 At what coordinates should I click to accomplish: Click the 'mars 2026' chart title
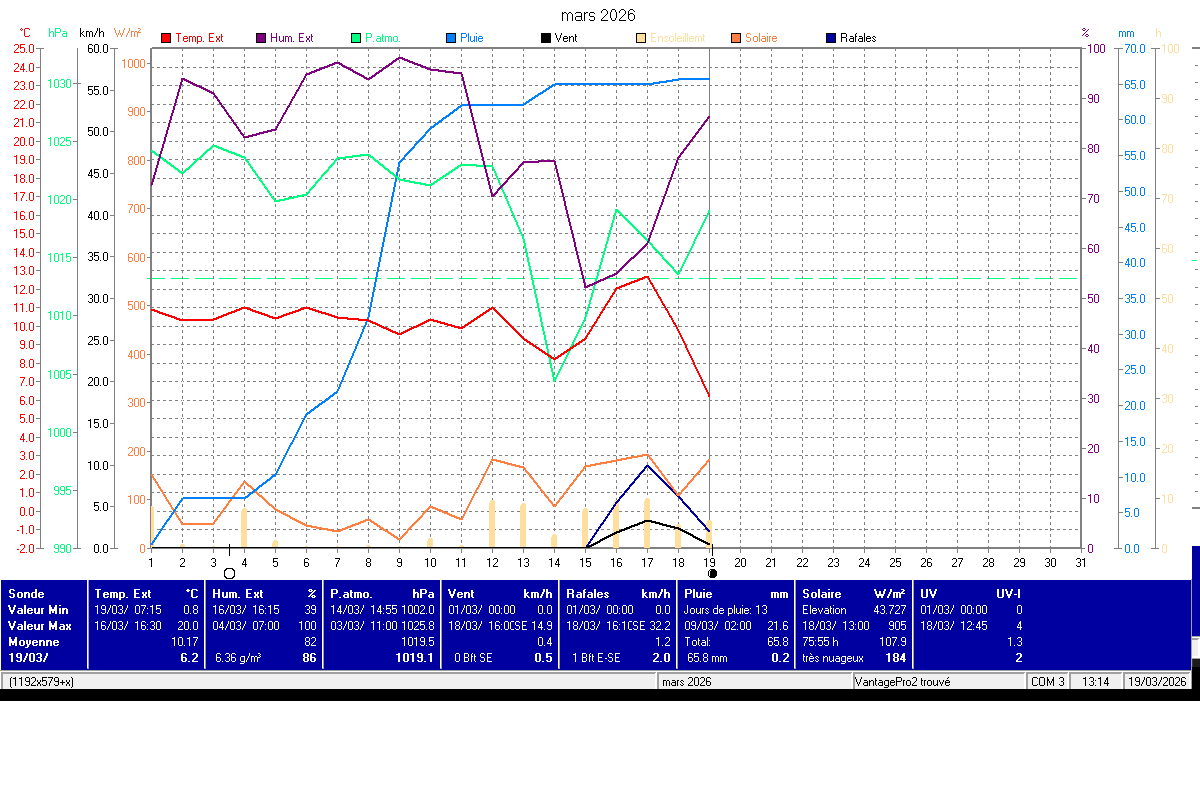tap(597, 15)
